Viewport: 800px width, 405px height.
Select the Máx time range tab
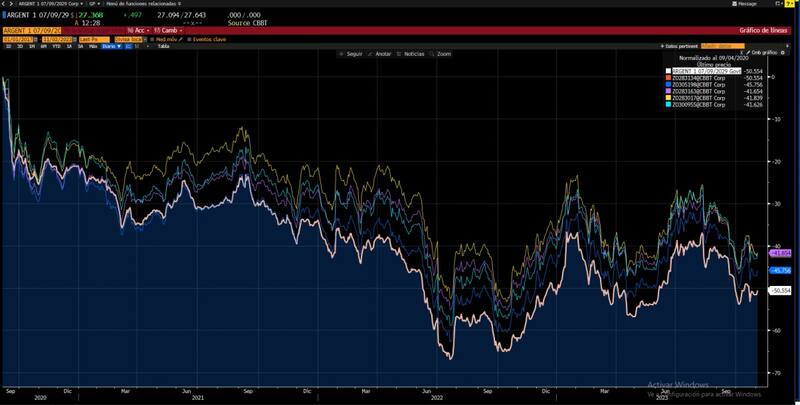(93, 46)
